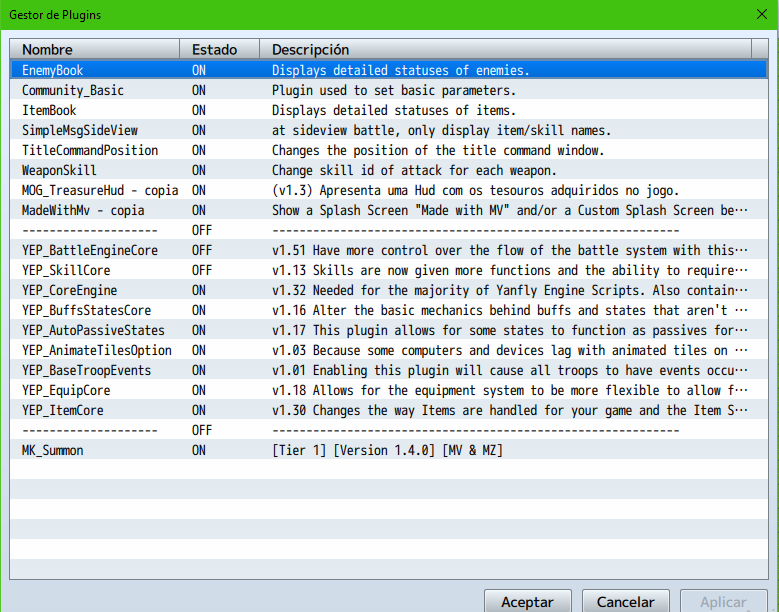Image resolution: width=779 pixels, height=612 pixels.
Task: Click the 'v1.13 Skills are now given' description
Action: coord(510,270)
